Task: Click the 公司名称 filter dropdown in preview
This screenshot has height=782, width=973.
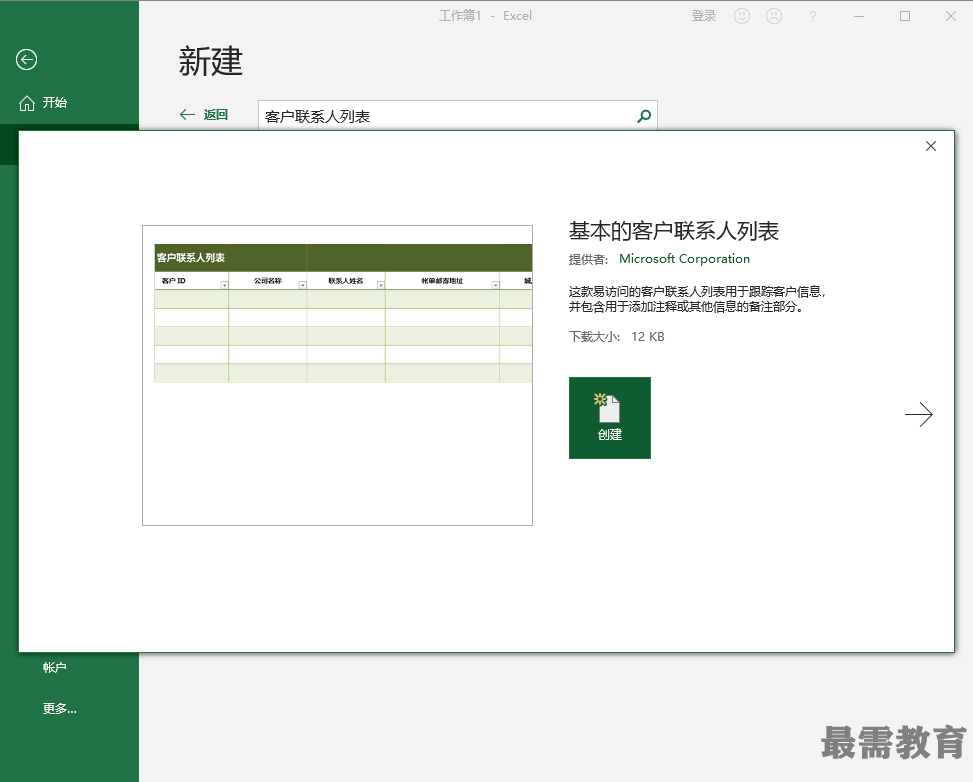Action: [x=303, y=285]
